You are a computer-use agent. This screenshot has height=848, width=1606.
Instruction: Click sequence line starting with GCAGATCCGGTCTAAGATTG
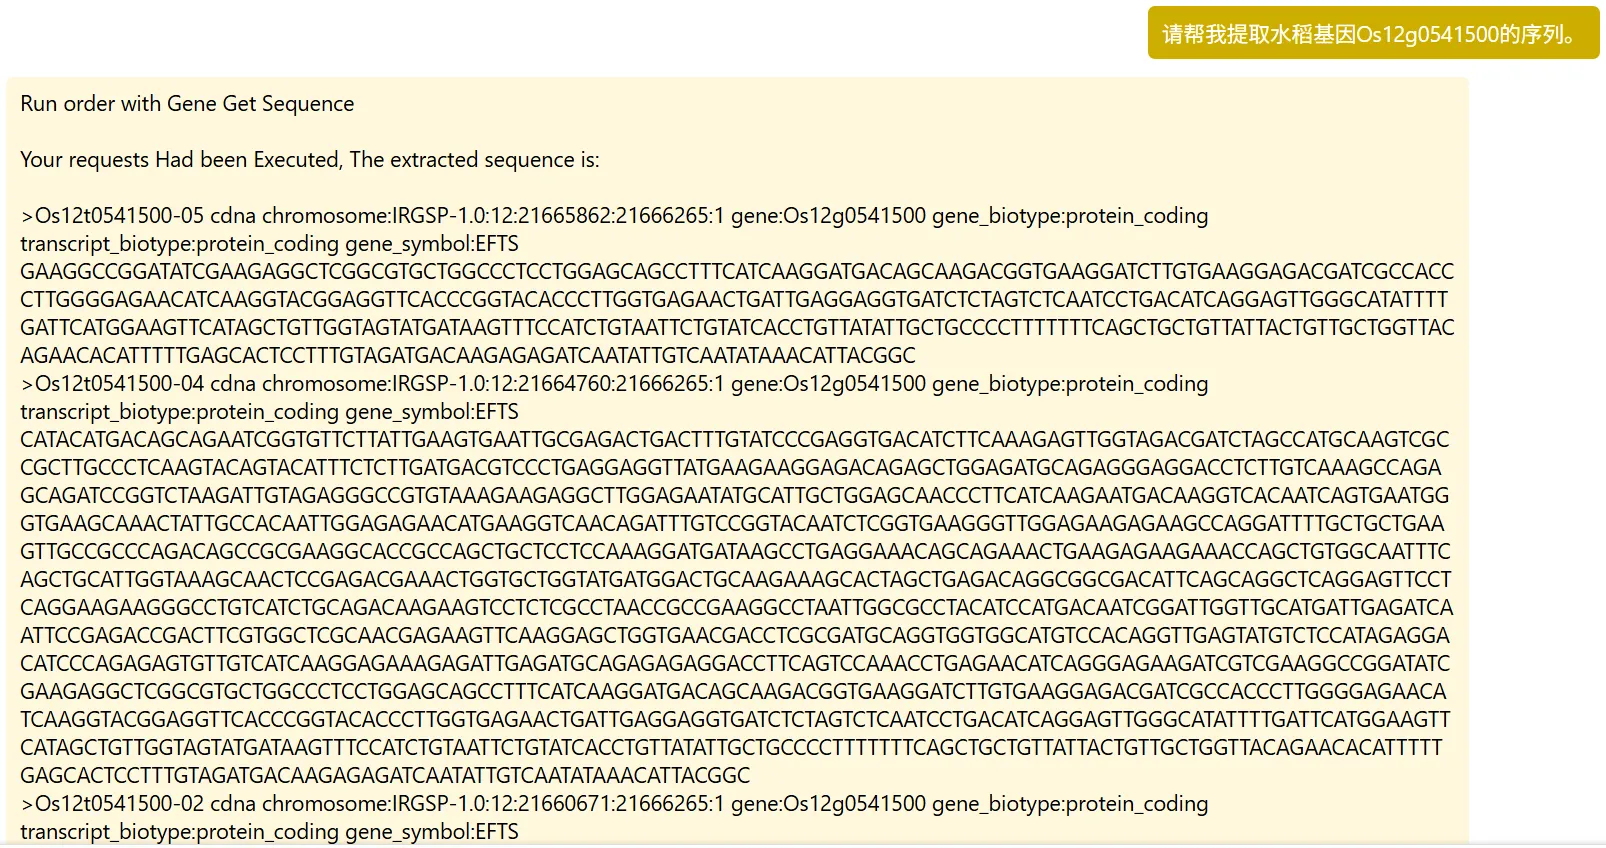[x=734, y=496]
